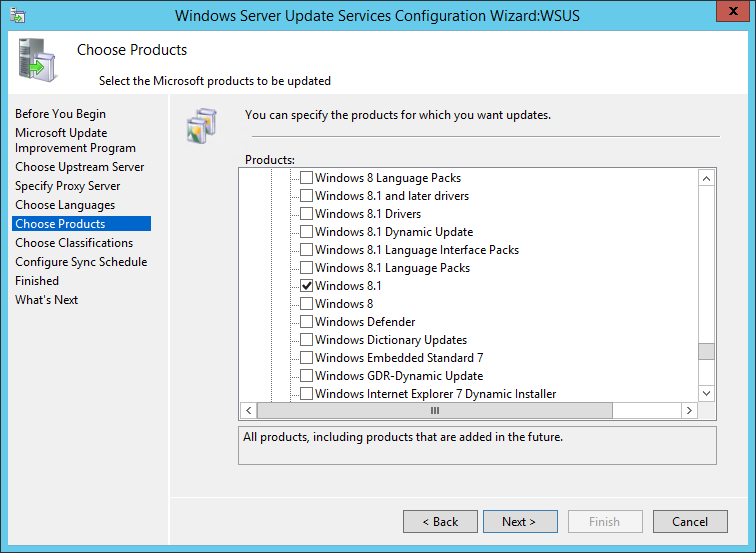Select Choose Upstream Server step

pos(80,167)
